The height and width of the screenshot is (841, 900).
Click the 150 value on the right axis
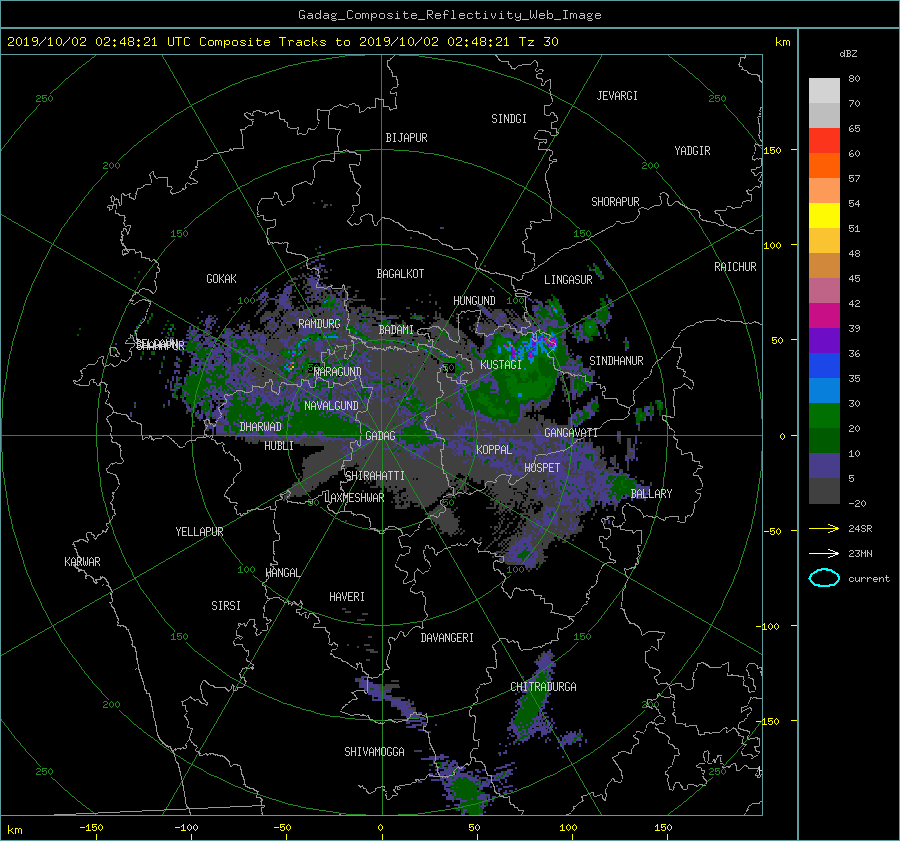pyautogui.click(x=773, y=150)
